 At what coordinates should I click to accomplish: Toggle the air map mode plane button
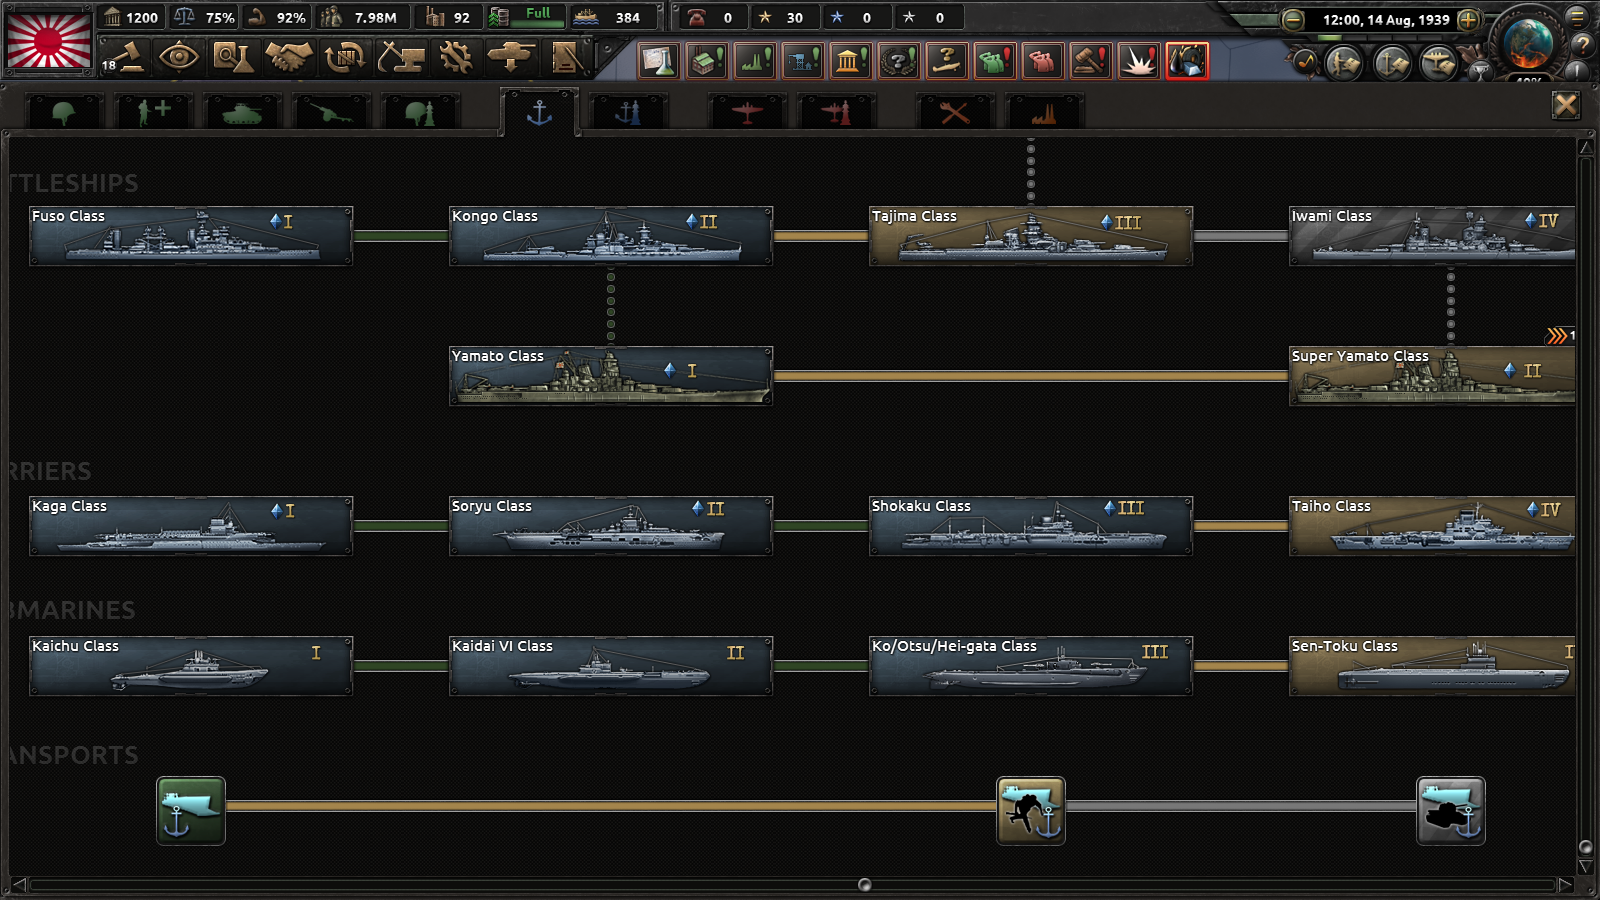click(x=1437, y=64)
